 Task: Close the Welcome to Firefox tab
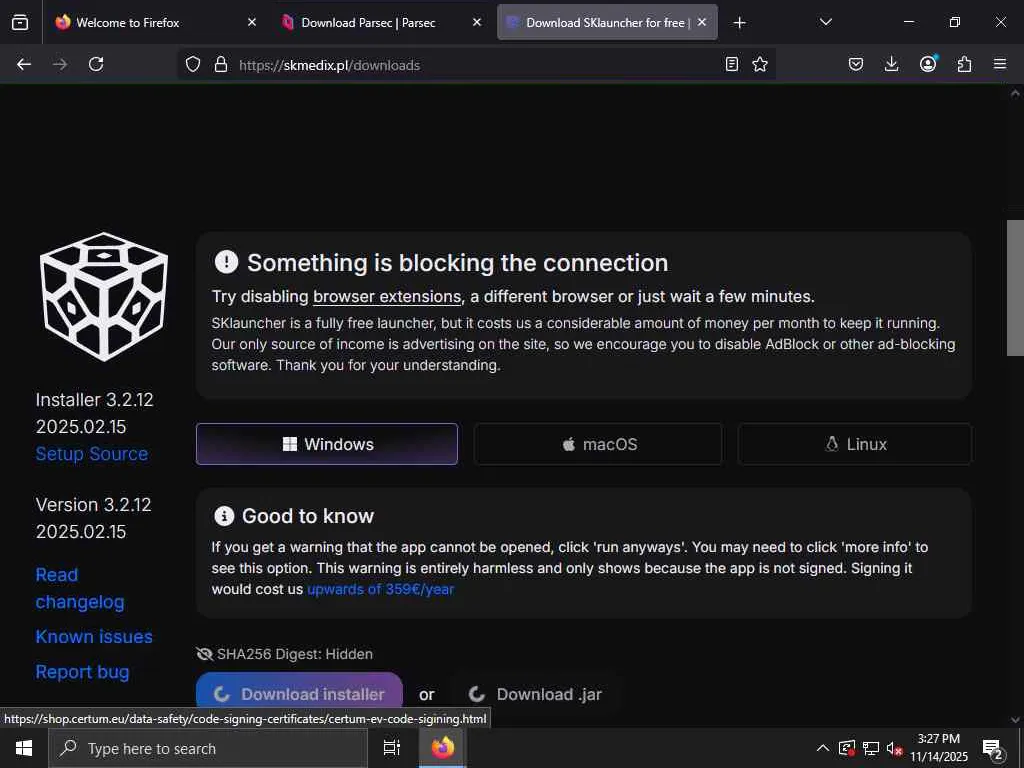(252, 22)
